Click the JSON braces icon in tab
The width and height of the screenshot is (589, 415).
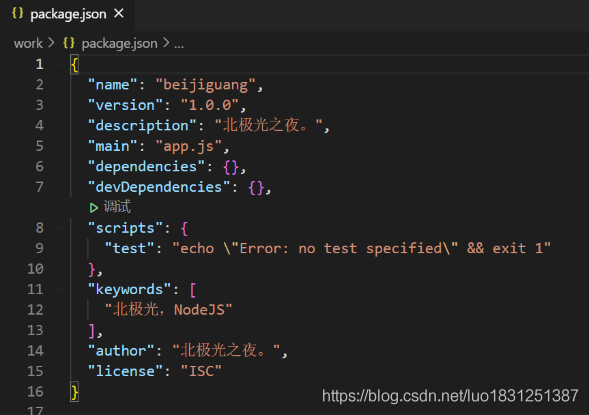(17, 13)
